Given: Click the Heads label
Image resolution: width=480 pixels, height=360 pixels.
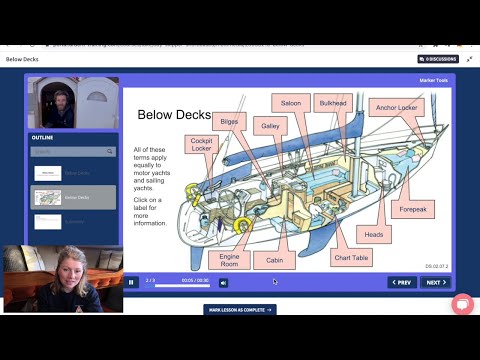Looking at the screenshot, I should tap(374, 234).
